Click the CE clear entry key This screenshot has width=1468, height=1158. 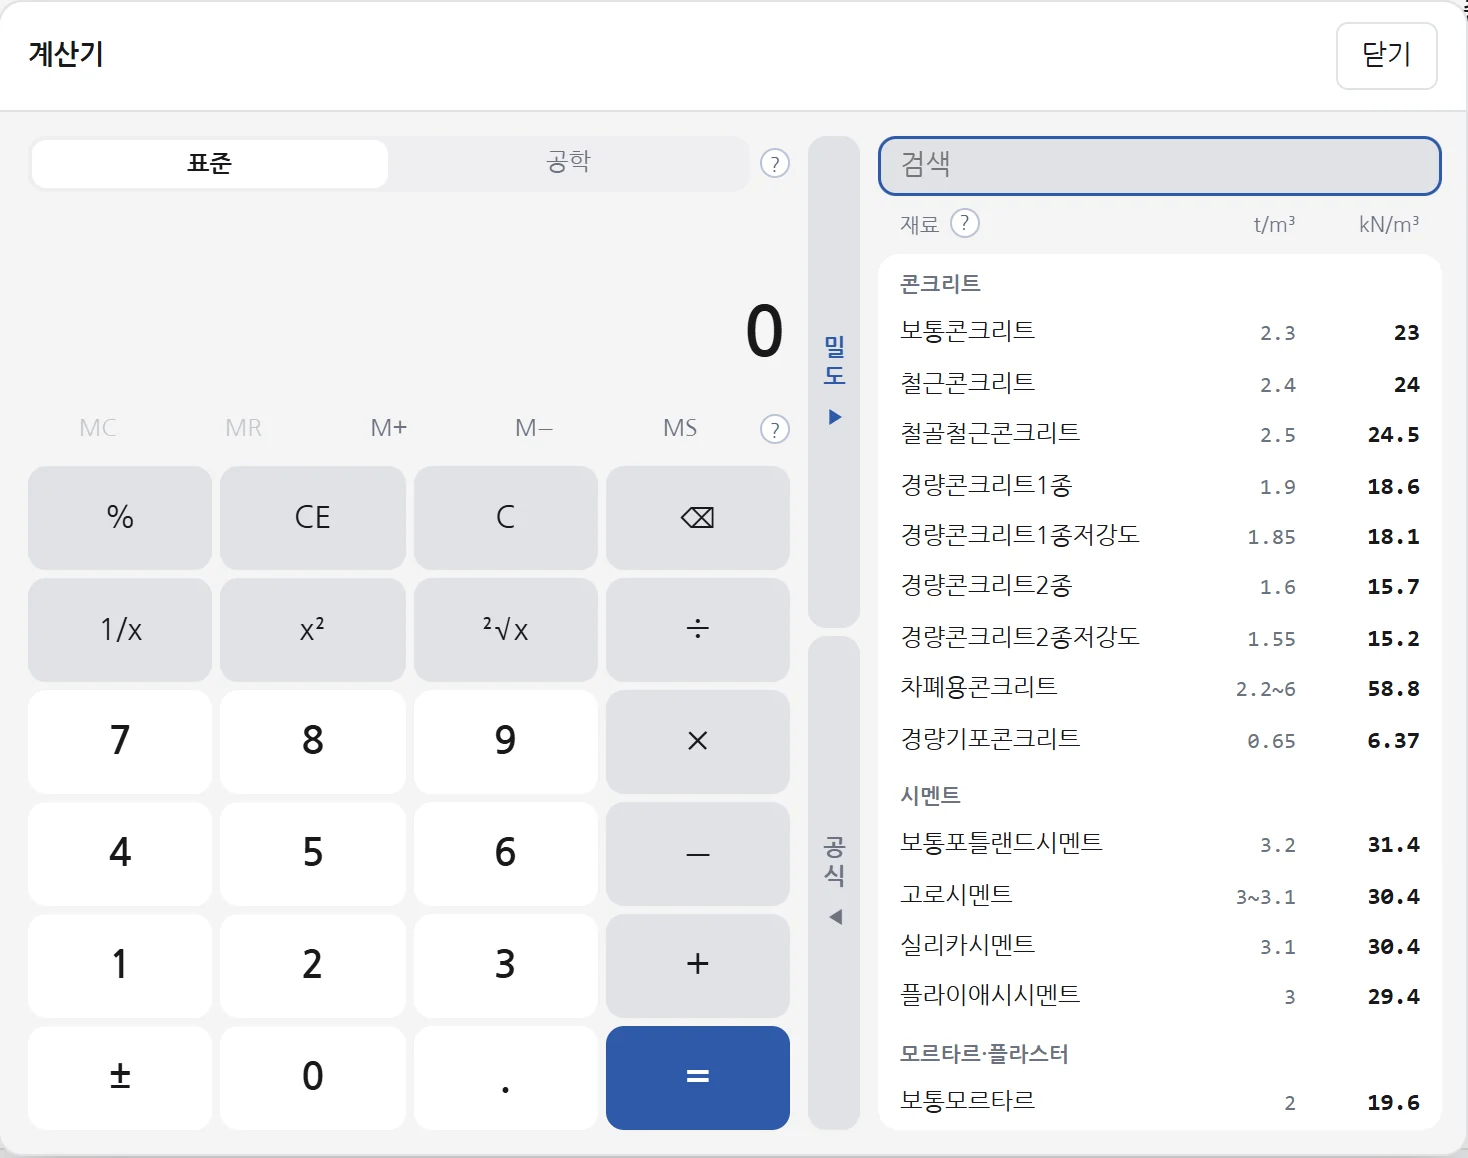tap(313, 517)
